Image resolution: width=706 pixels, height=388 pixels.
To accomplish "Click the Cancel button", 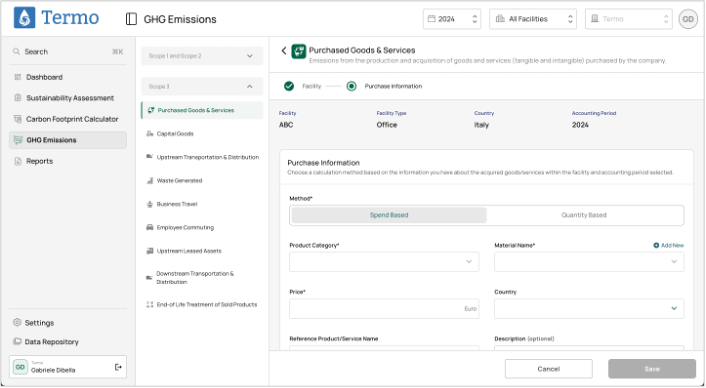I will point(548,369).
